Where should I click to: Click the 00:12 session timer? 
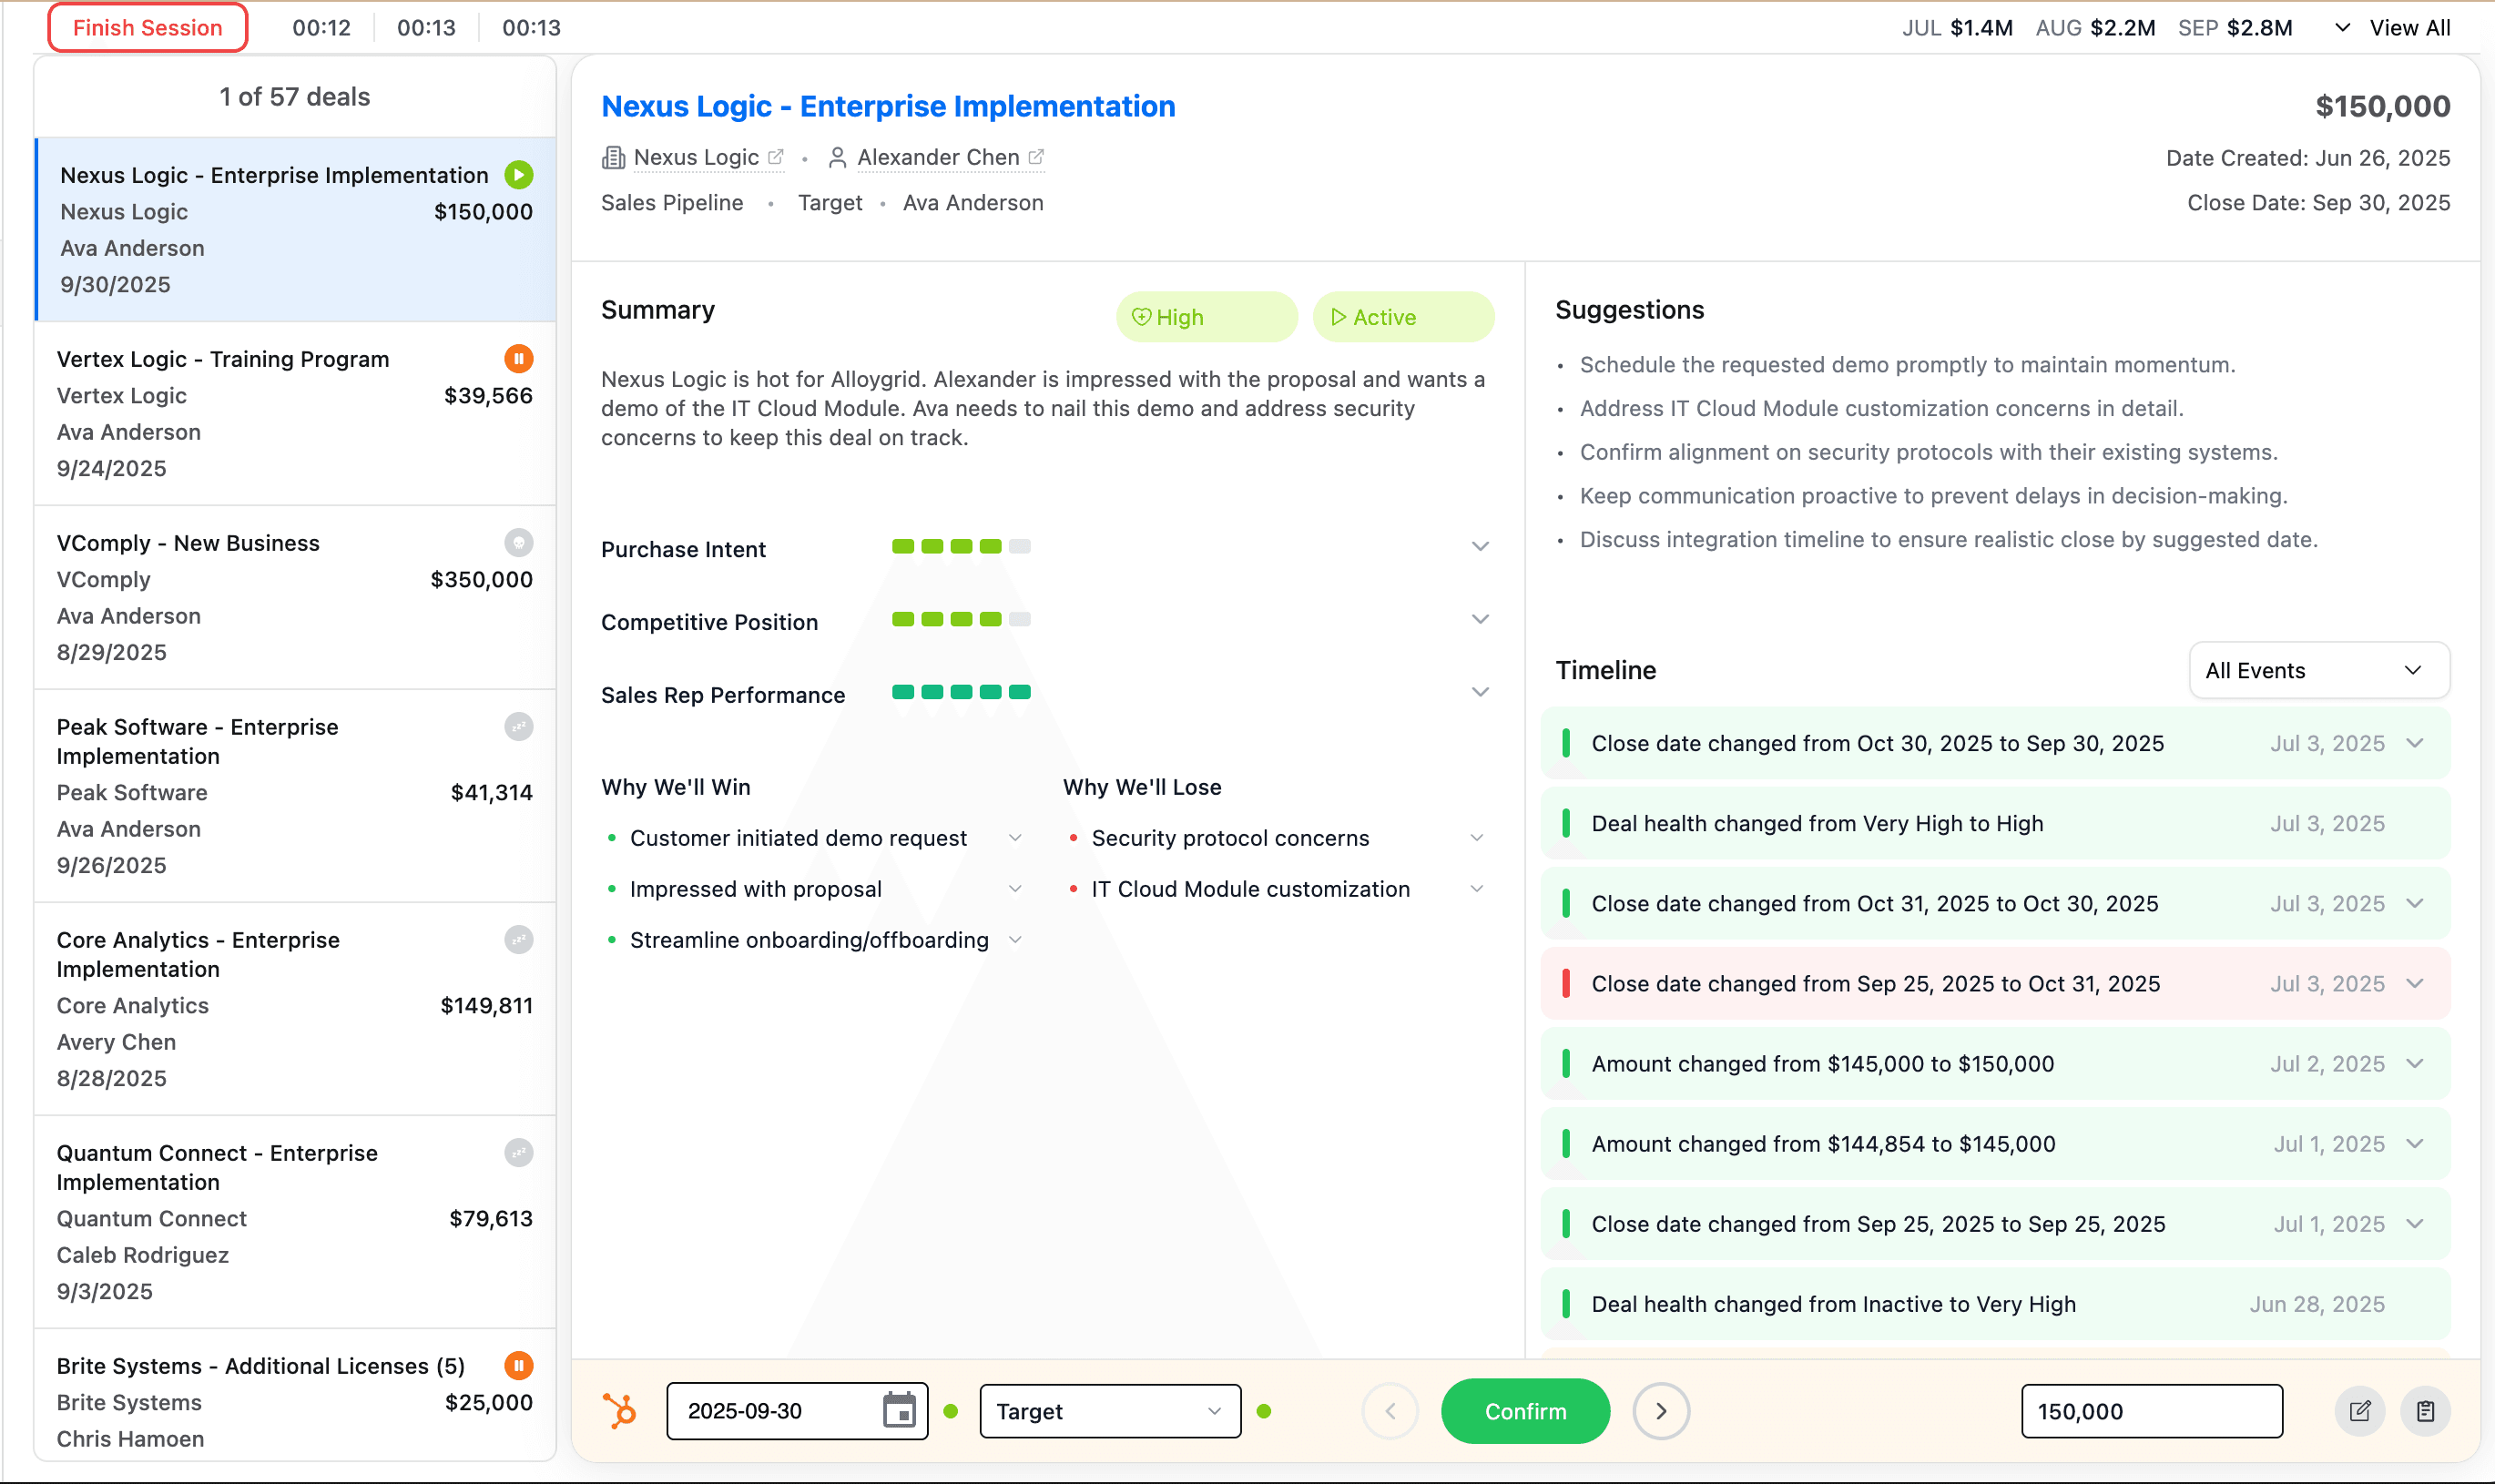point(321,28)
